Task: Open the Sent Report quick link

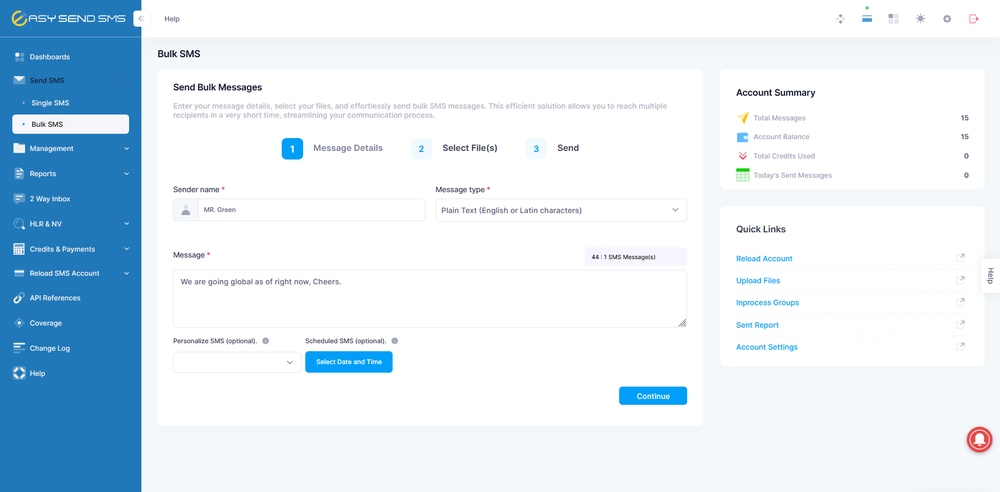Action: [757, 325]
